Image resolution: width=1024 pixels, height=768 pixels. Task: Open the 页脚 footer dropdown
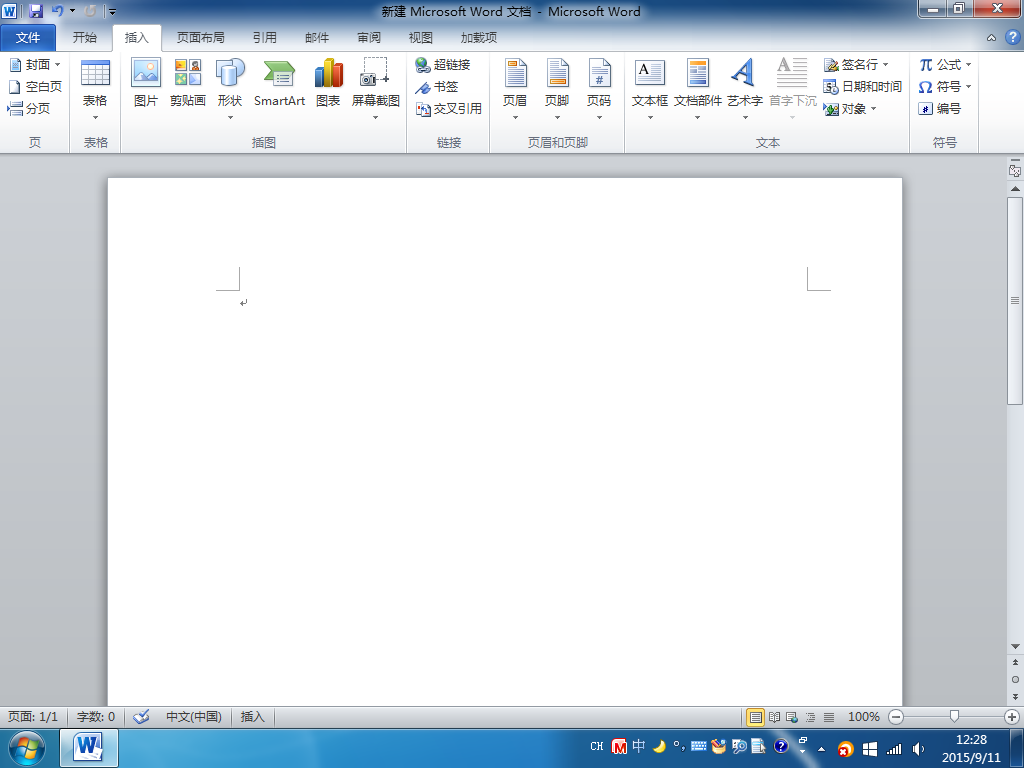click(557, 89)
